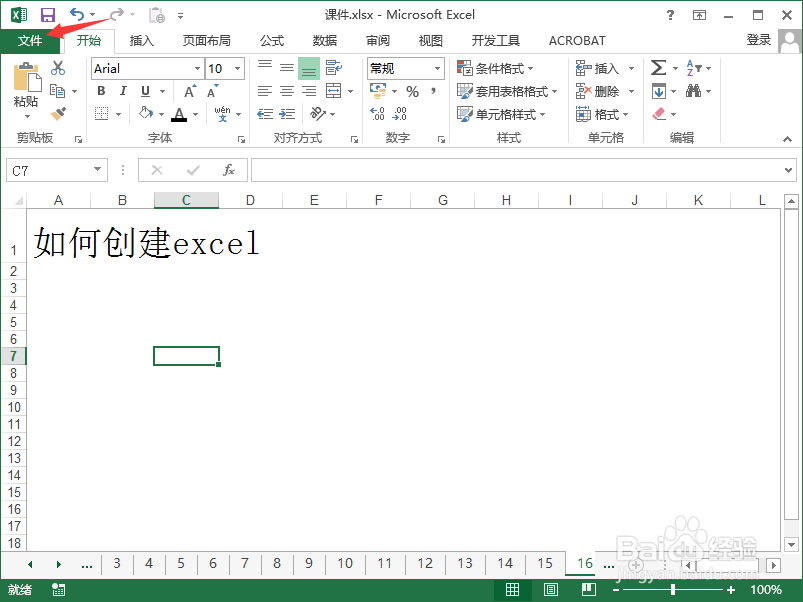Expand the formula bar chevron
The width and height of the screenshot is (803, 602).
coord(788,170)
